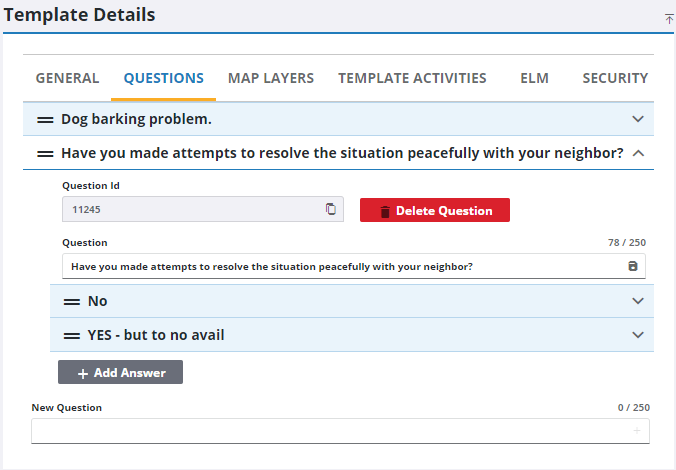Expand the Dog barking problem question
This screenshot has height=470, width=676.
coord(638,119)
